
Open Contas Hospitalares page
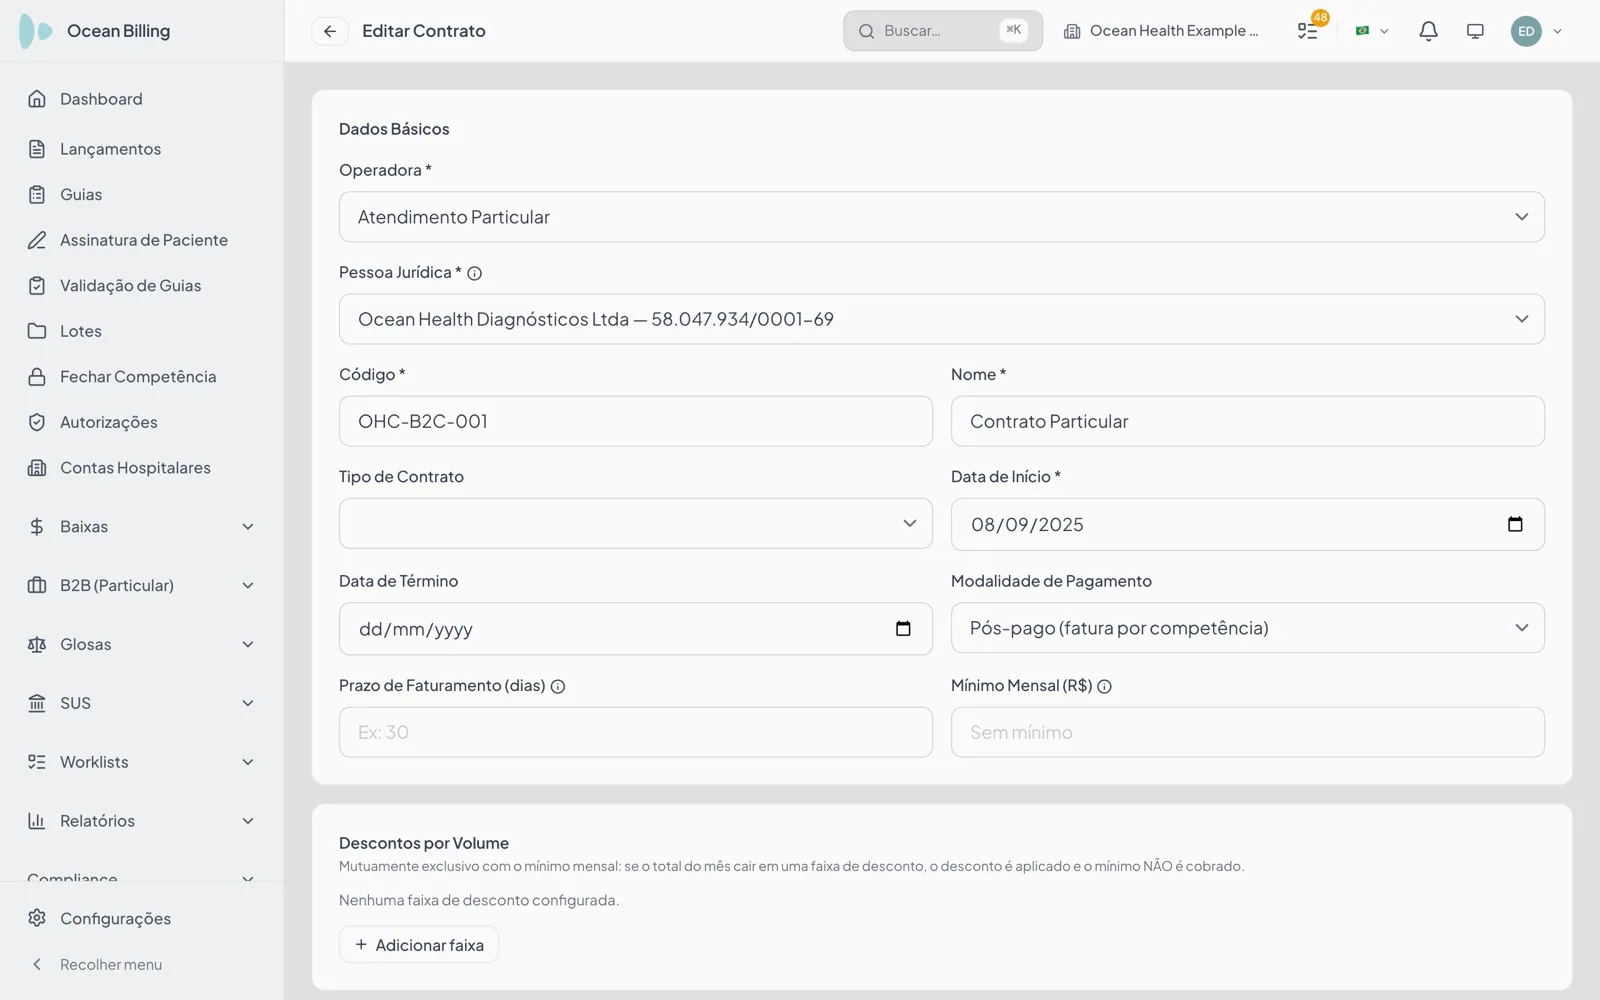click(x=141, y=467)
